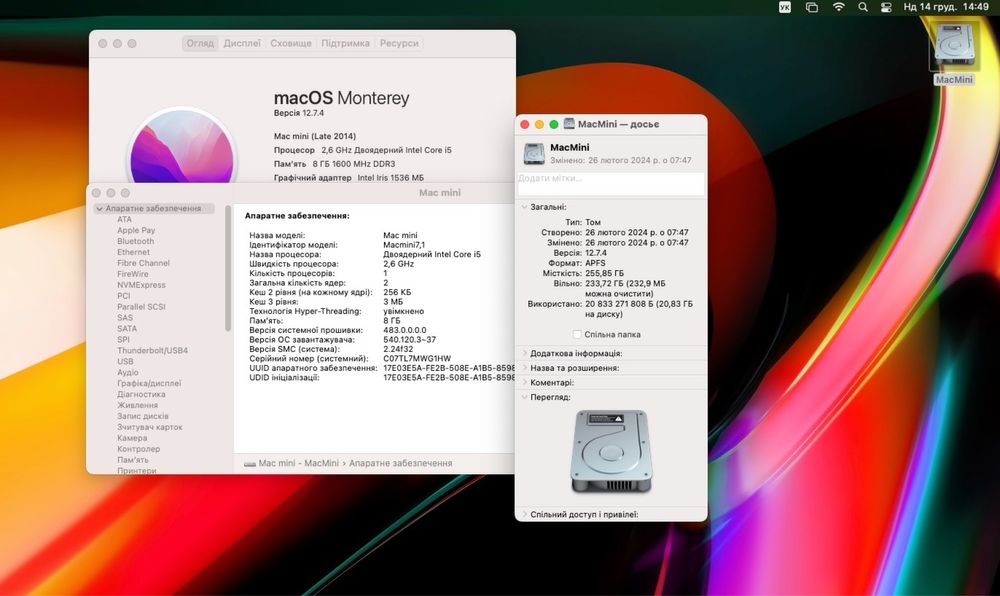
Task: Click the 483.0.0.0.0 firmware version value
Action: (404, 330)
